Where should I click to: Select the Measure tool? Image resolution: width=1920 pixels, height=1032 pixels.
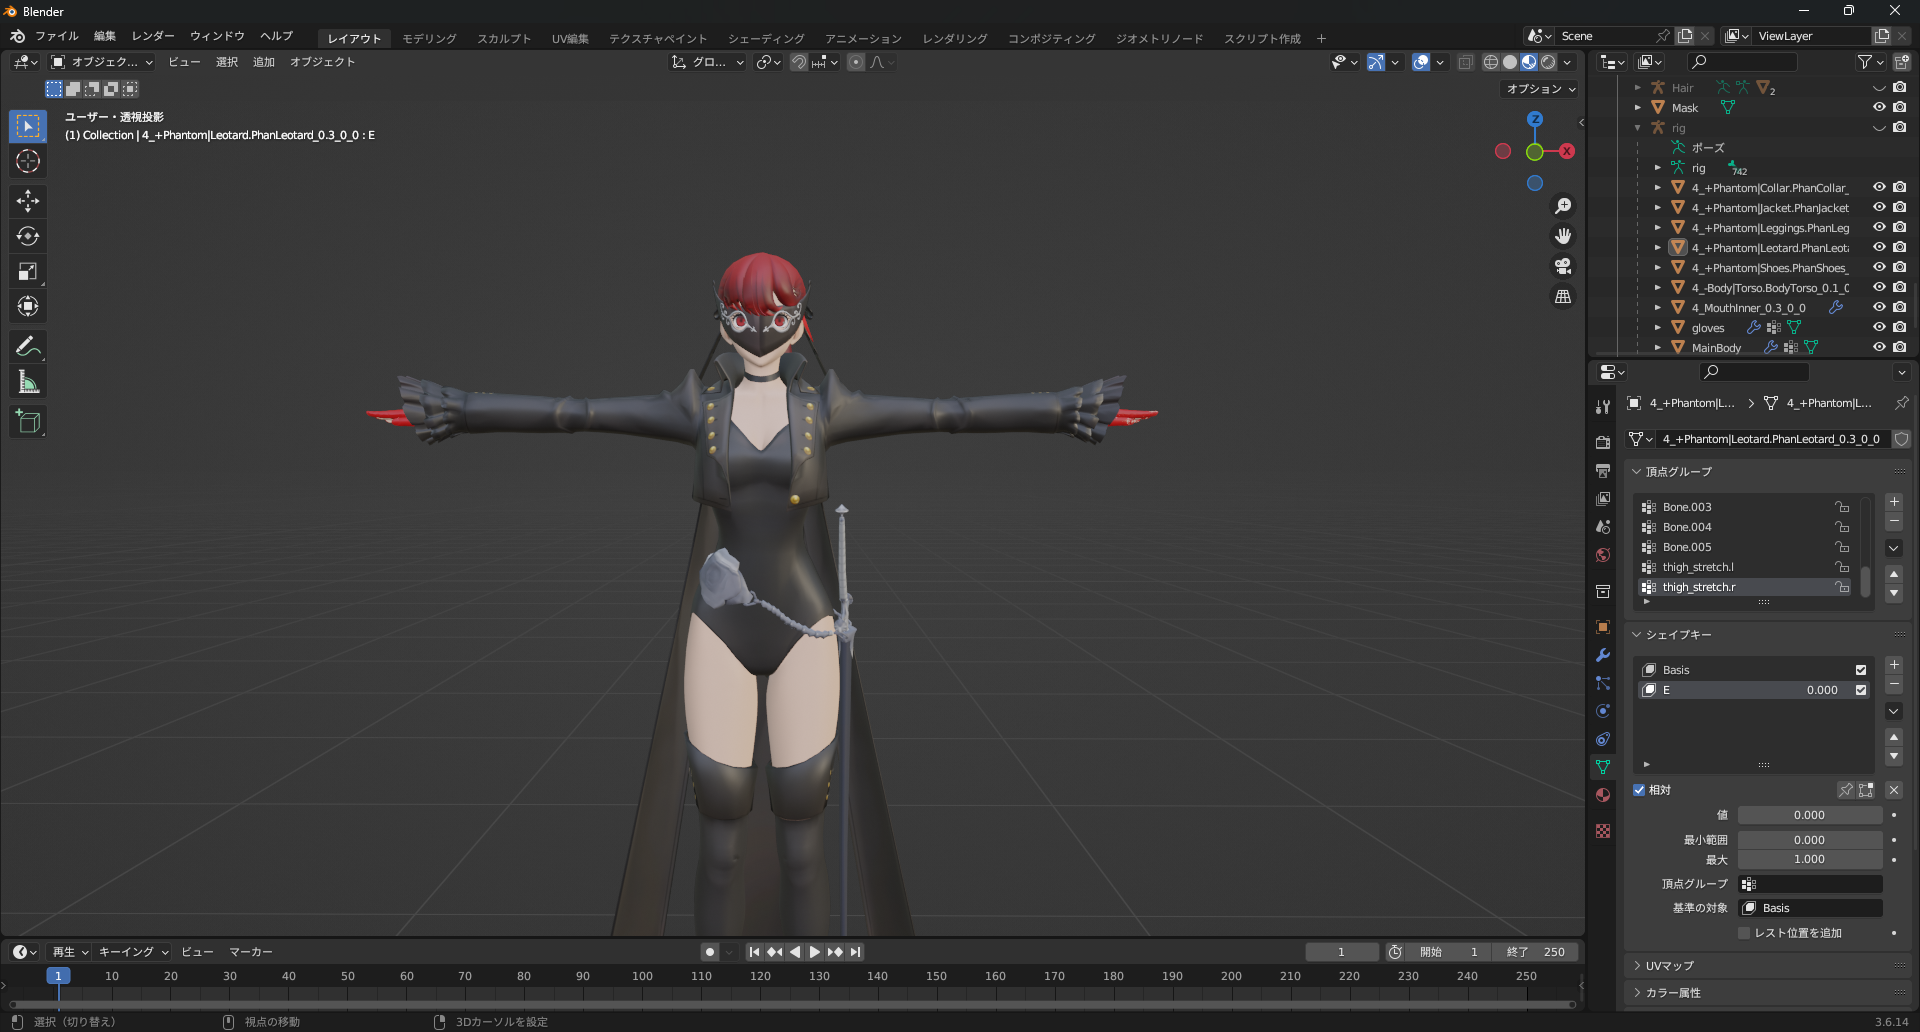pyautogui.click(x=28, y=381)
